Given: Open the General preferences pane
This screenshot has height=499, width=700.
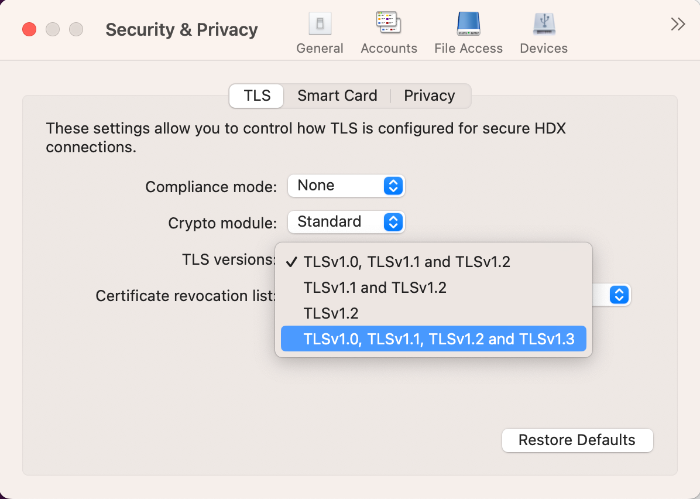Looking at the screenshot, I should (319, 33).
